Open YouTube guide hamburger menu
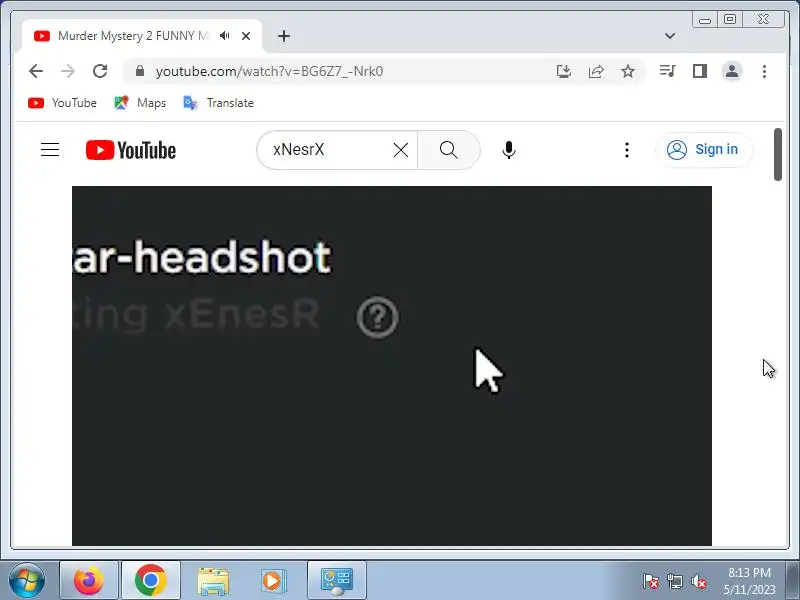This screenshot has height=600, width=800. pyautogui.click(x=50, y=150)
